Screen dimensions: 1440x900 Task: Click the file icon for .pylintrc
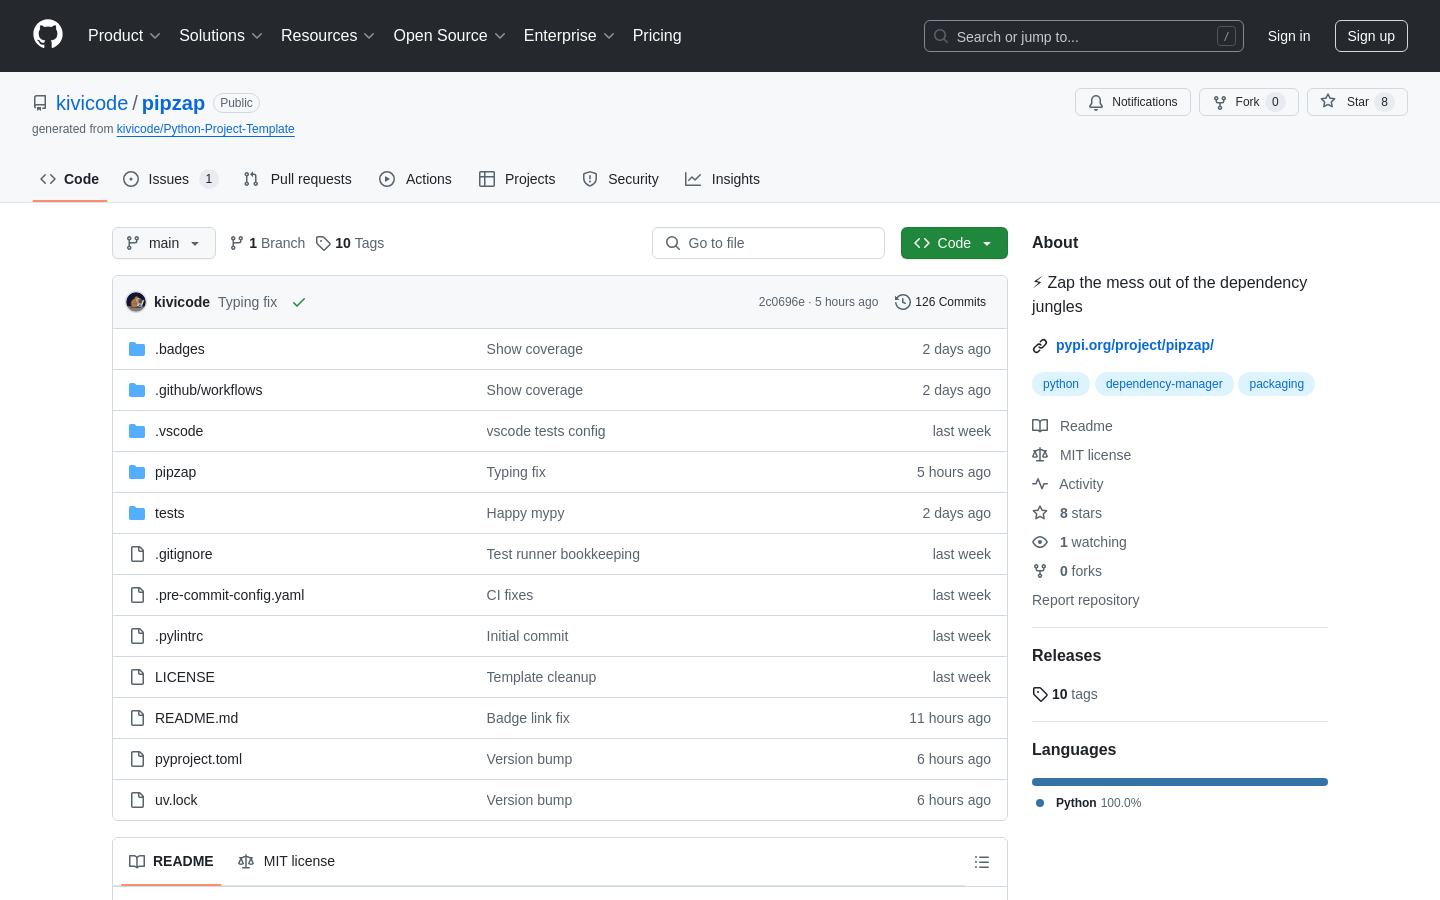click(137, 636)
